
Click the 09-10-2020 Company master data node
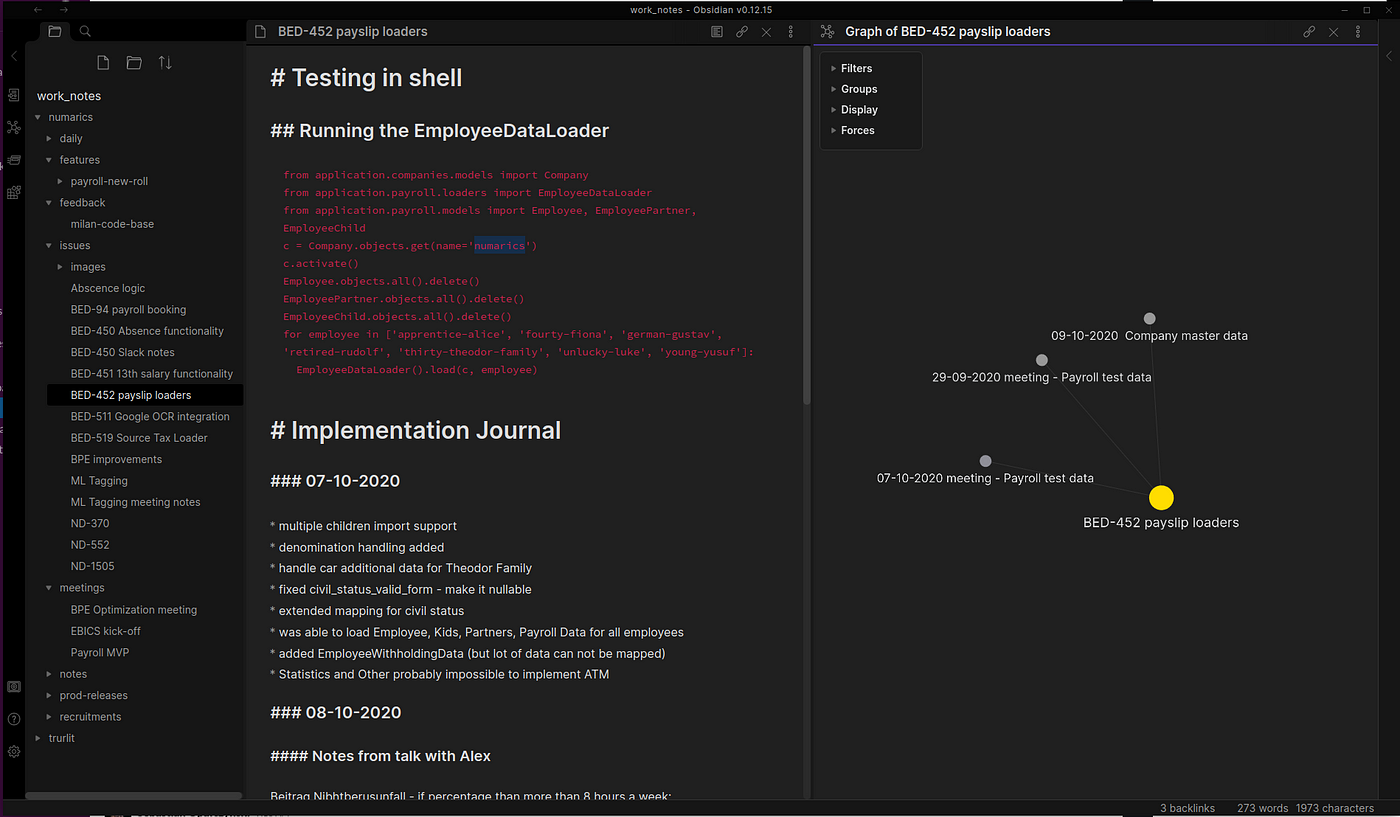tap(1149, 318)
